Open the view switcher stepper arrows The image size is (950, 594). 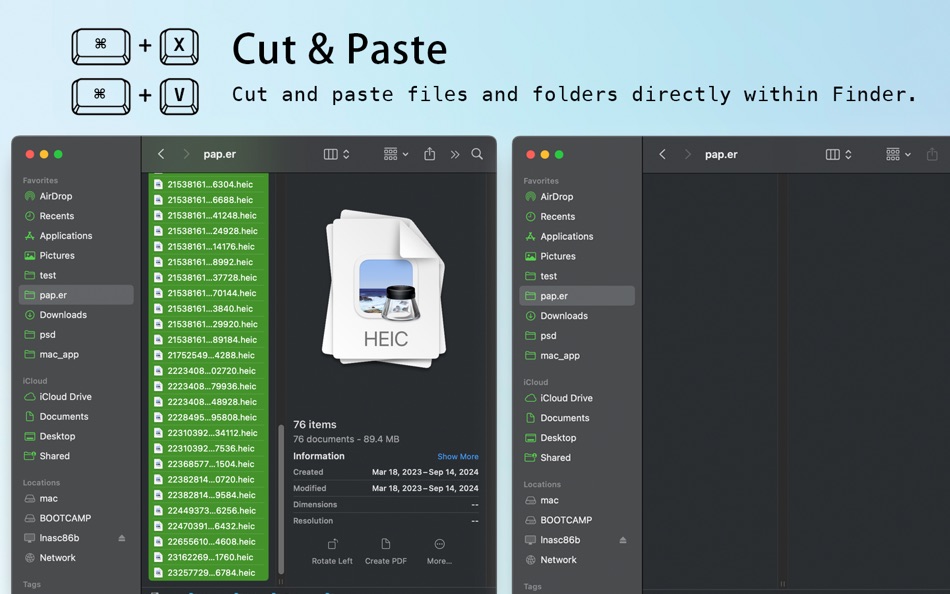coord(344,154)
